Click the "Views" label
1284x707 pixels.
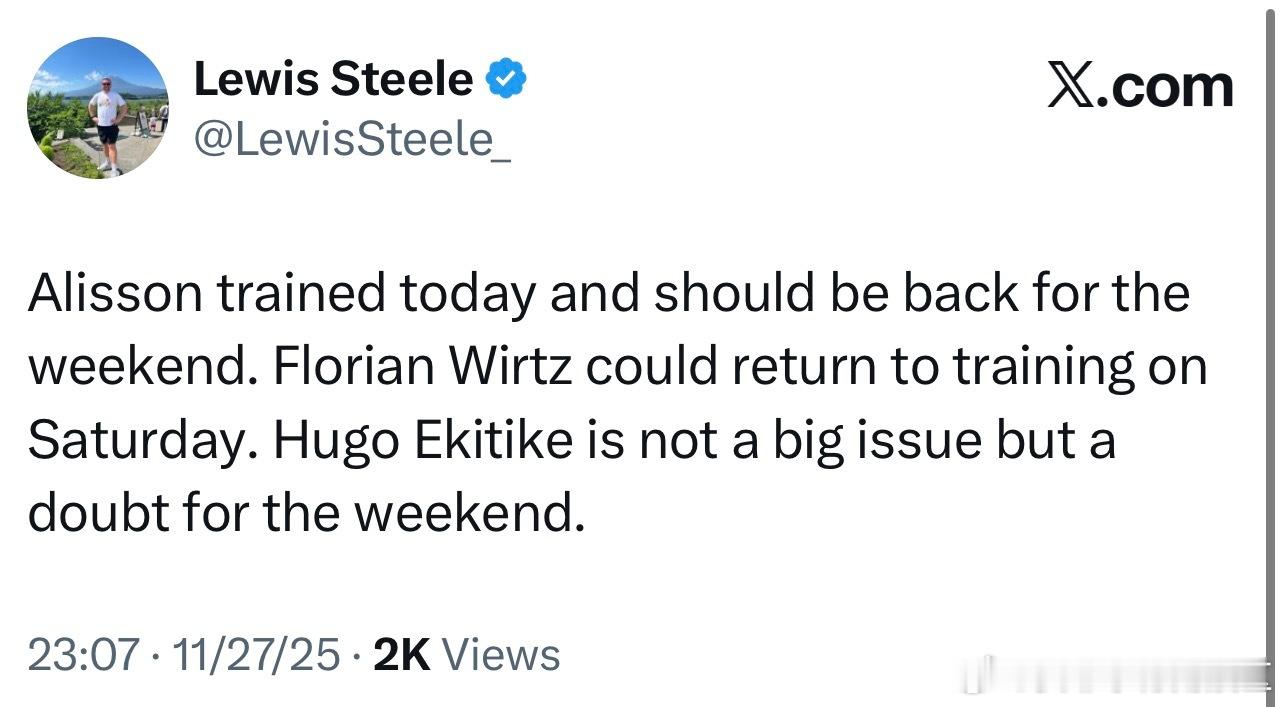coord(500,655)
